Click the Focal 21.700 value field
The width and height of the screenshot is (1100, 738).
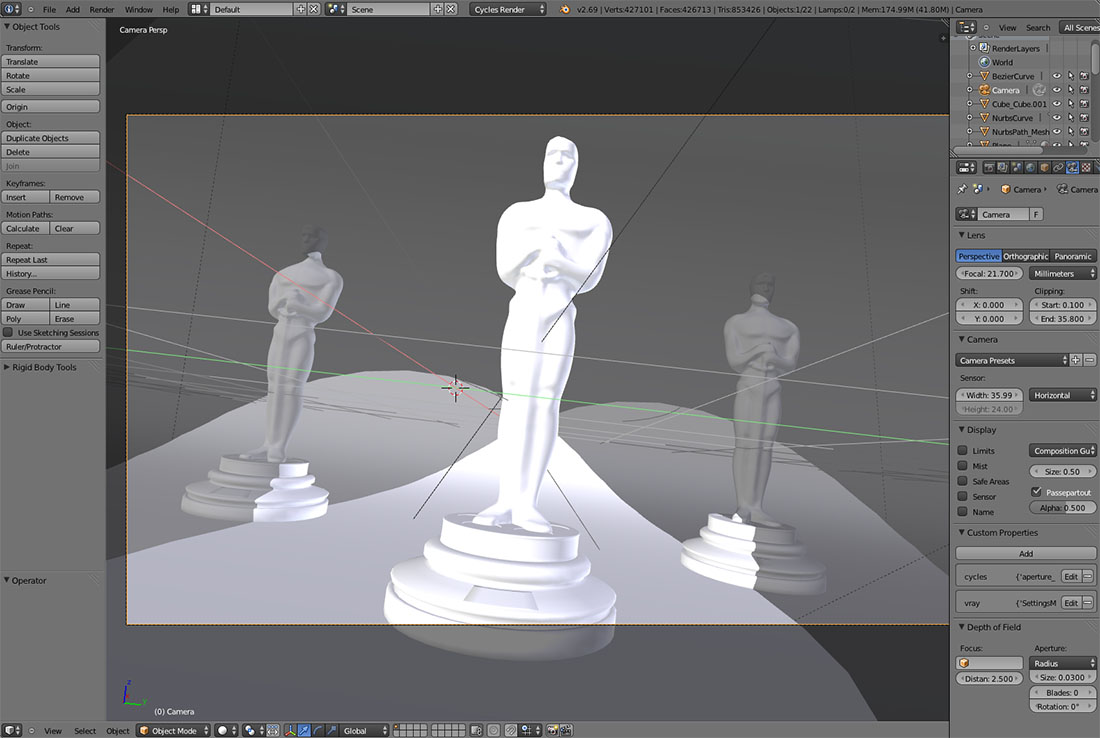[x=988, y=274]
